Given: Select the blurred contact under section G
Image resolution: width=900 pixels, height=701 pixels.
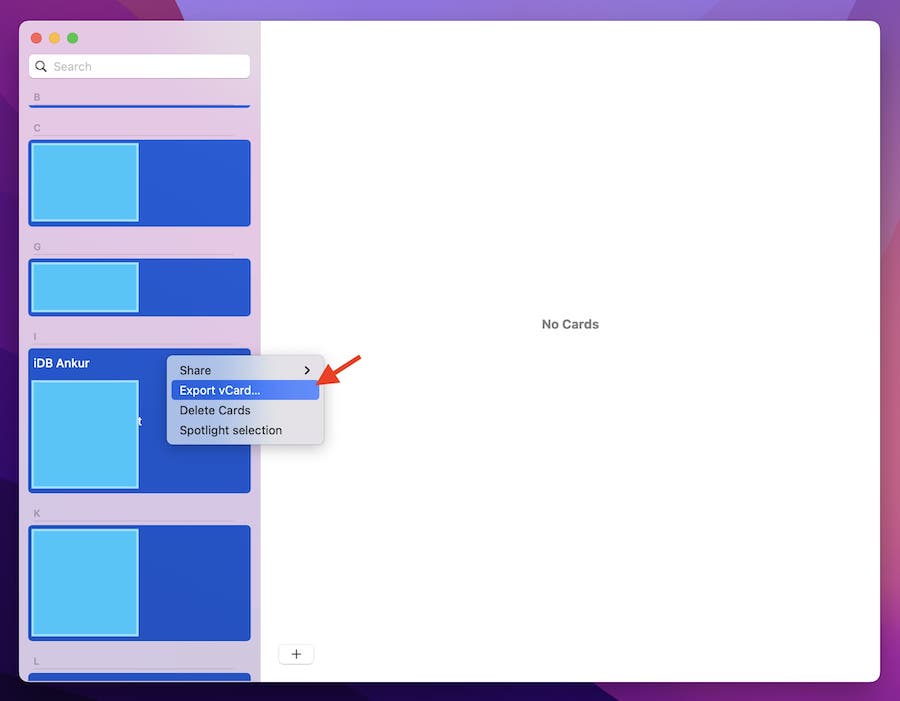Looking at the screenshot, I should coord(139,287).
